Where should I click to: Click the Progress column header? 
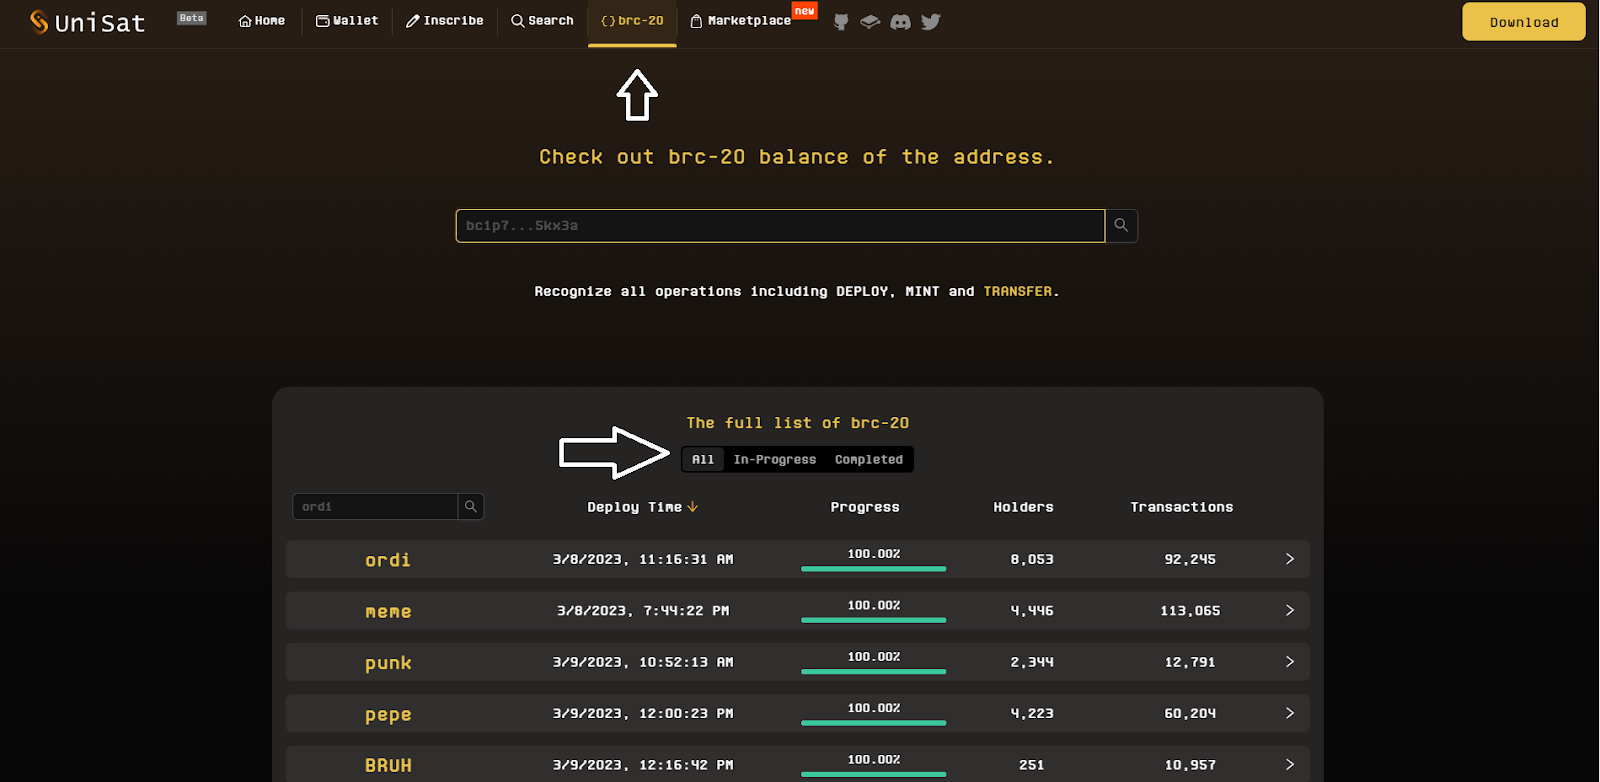[865, 507]
